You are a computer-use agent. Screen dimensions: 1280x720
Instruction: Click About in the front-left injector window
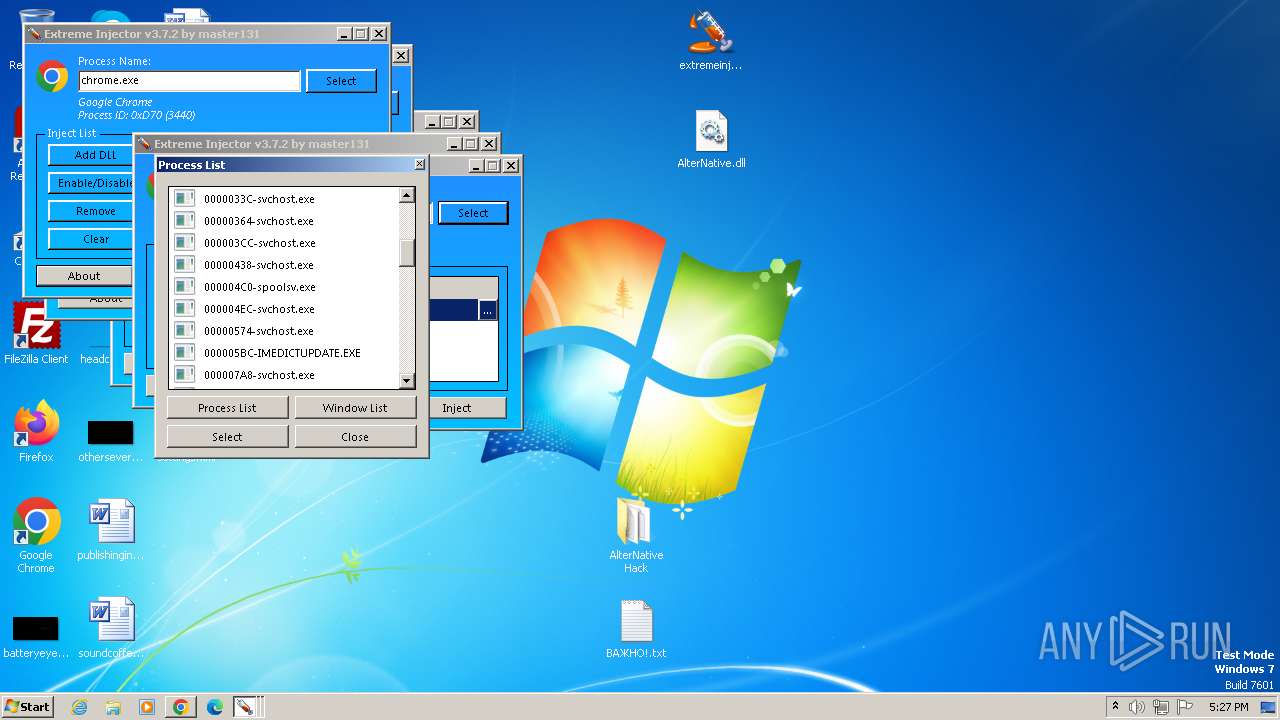[x=84, y=276]
